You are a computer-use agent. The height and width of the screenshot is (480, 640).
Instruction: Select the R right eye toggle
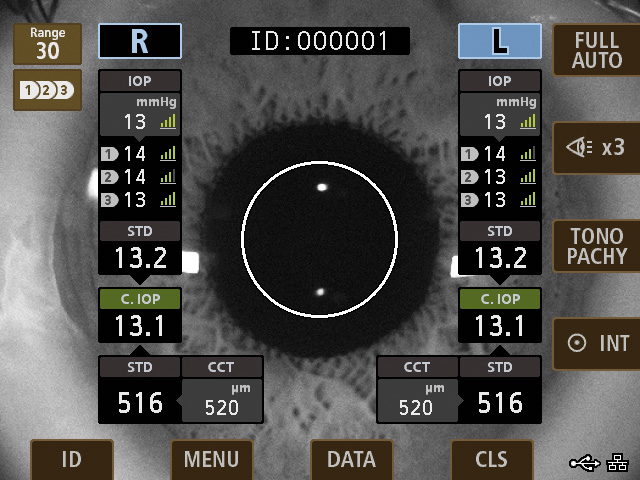point(139,41)
